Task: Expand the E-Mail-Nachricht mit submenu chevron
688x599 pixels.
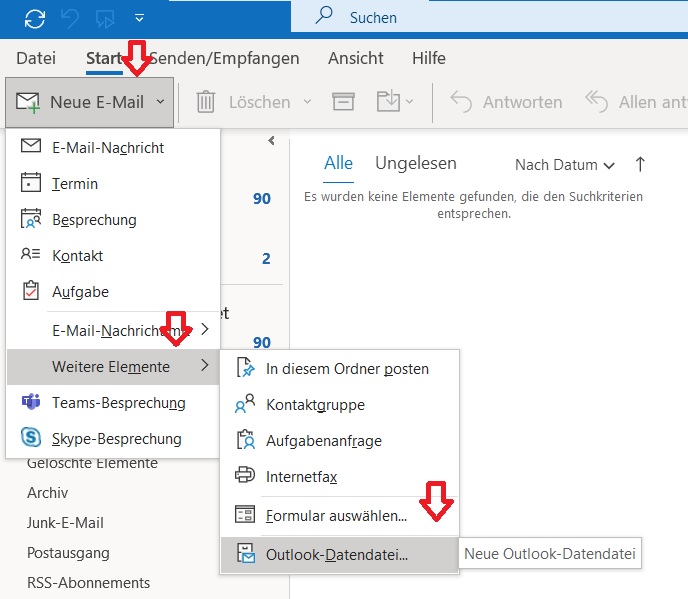Action: (204, 329)
